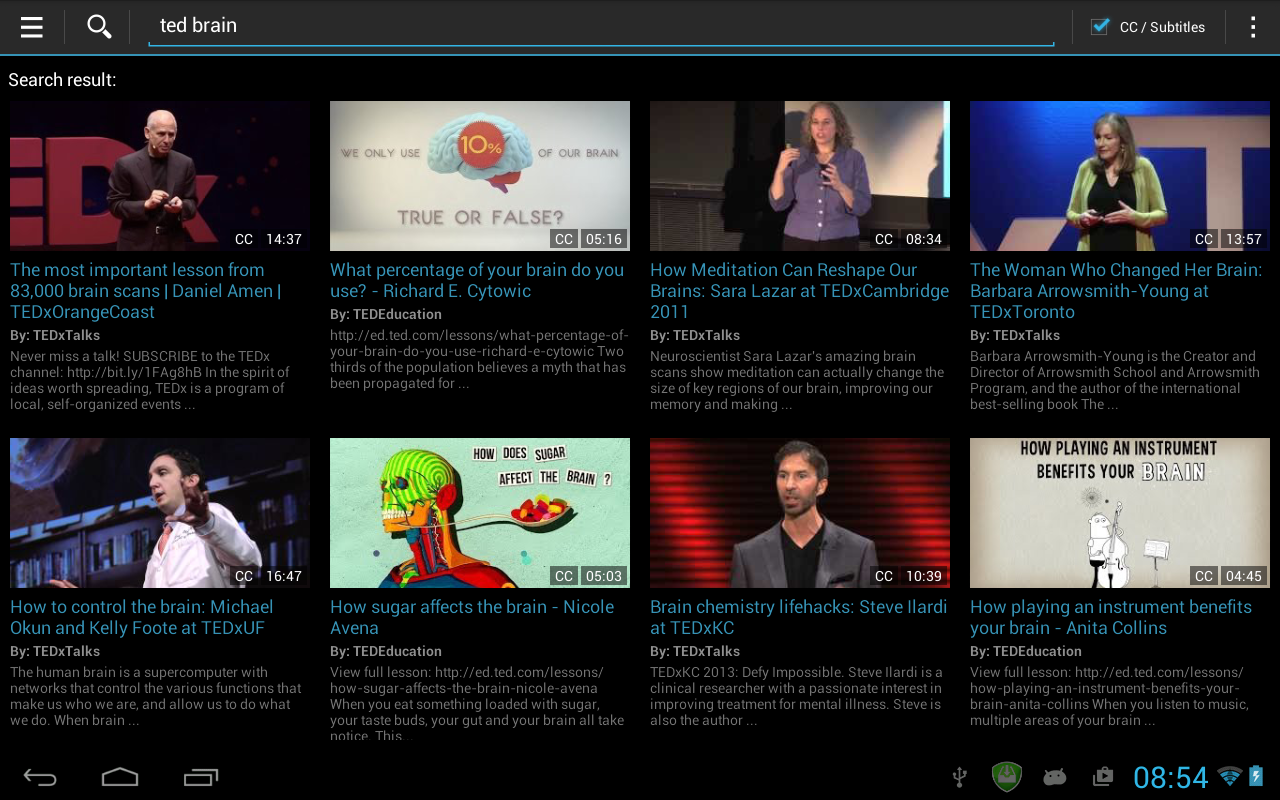The image size is (1280, 800).
Task: Play the instrument benefits brain thumbnail
Action: (1120, 513)
